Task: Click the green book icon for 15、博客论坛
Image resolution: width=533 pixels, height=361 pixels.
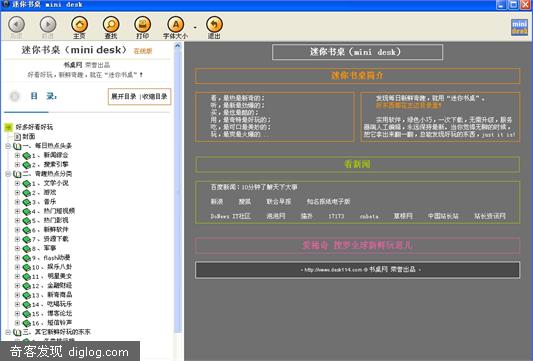Action: pyautogui.click(x=27, y=314)
